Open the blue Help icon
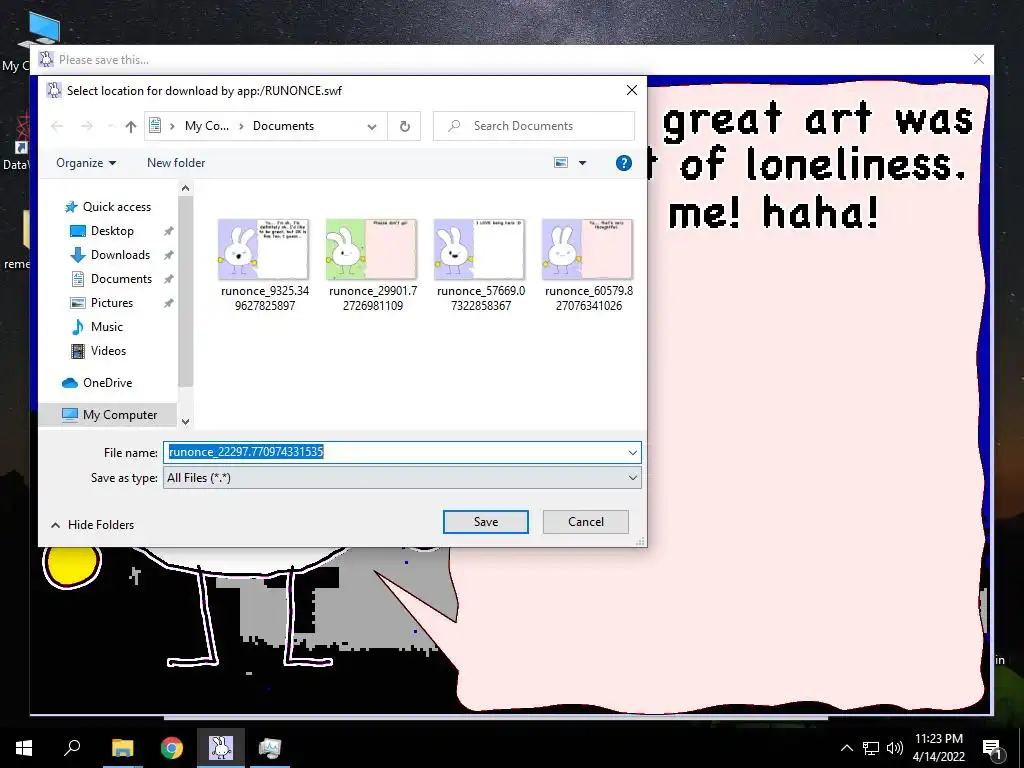 tap(624, 163)
